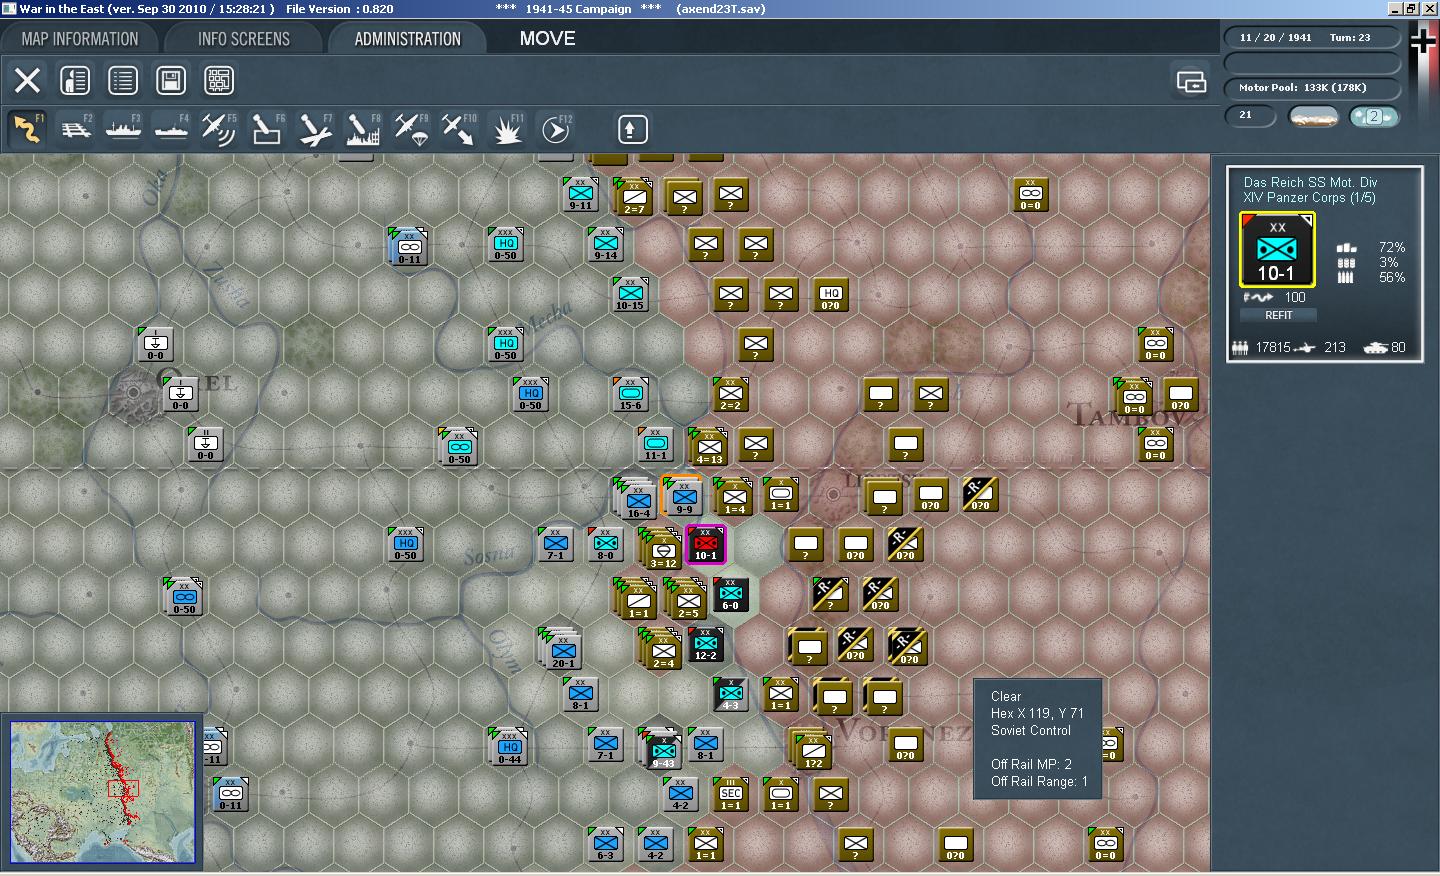This screenshot has height=876, width=1440.
Task: Select the F10 air transfer mode icon
Action: 459,129
